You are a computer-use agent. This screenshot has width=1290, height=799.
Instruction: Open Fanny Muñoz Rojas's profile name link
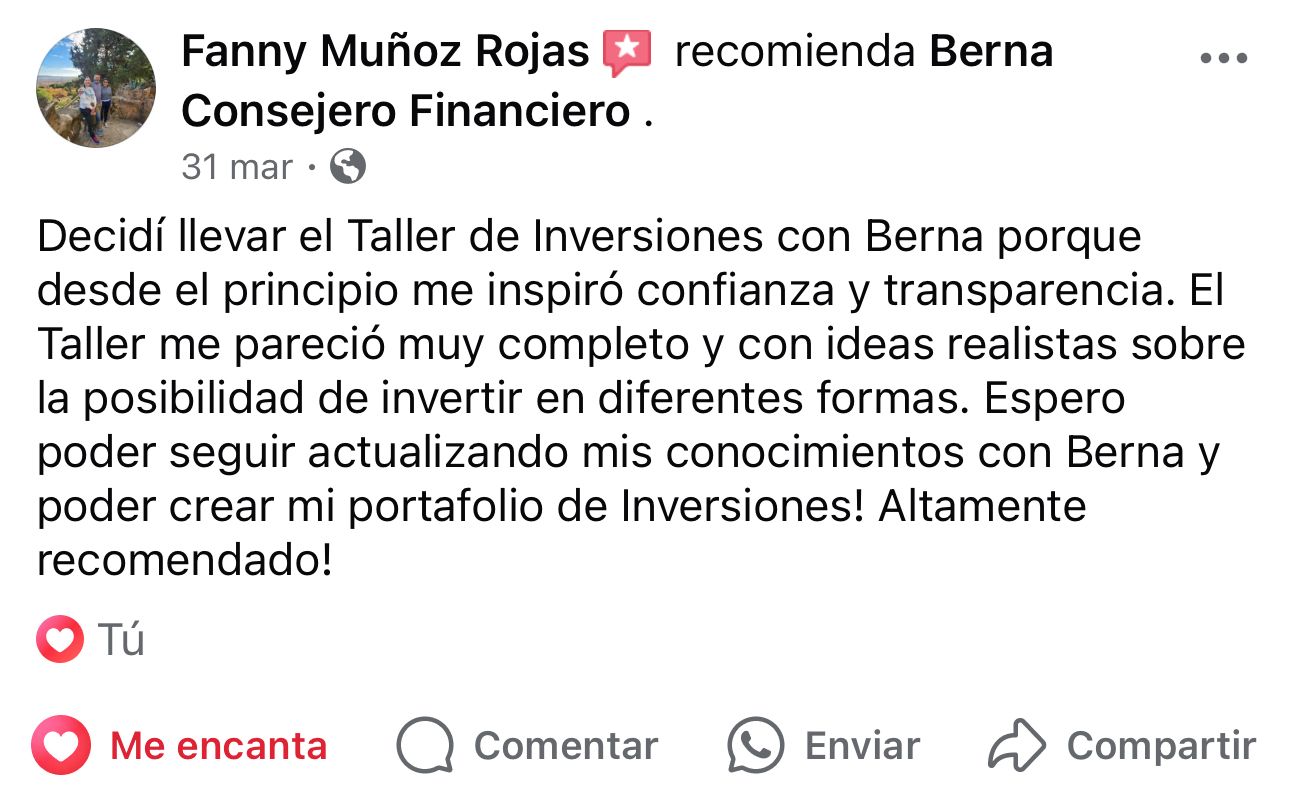click(385, 51)
